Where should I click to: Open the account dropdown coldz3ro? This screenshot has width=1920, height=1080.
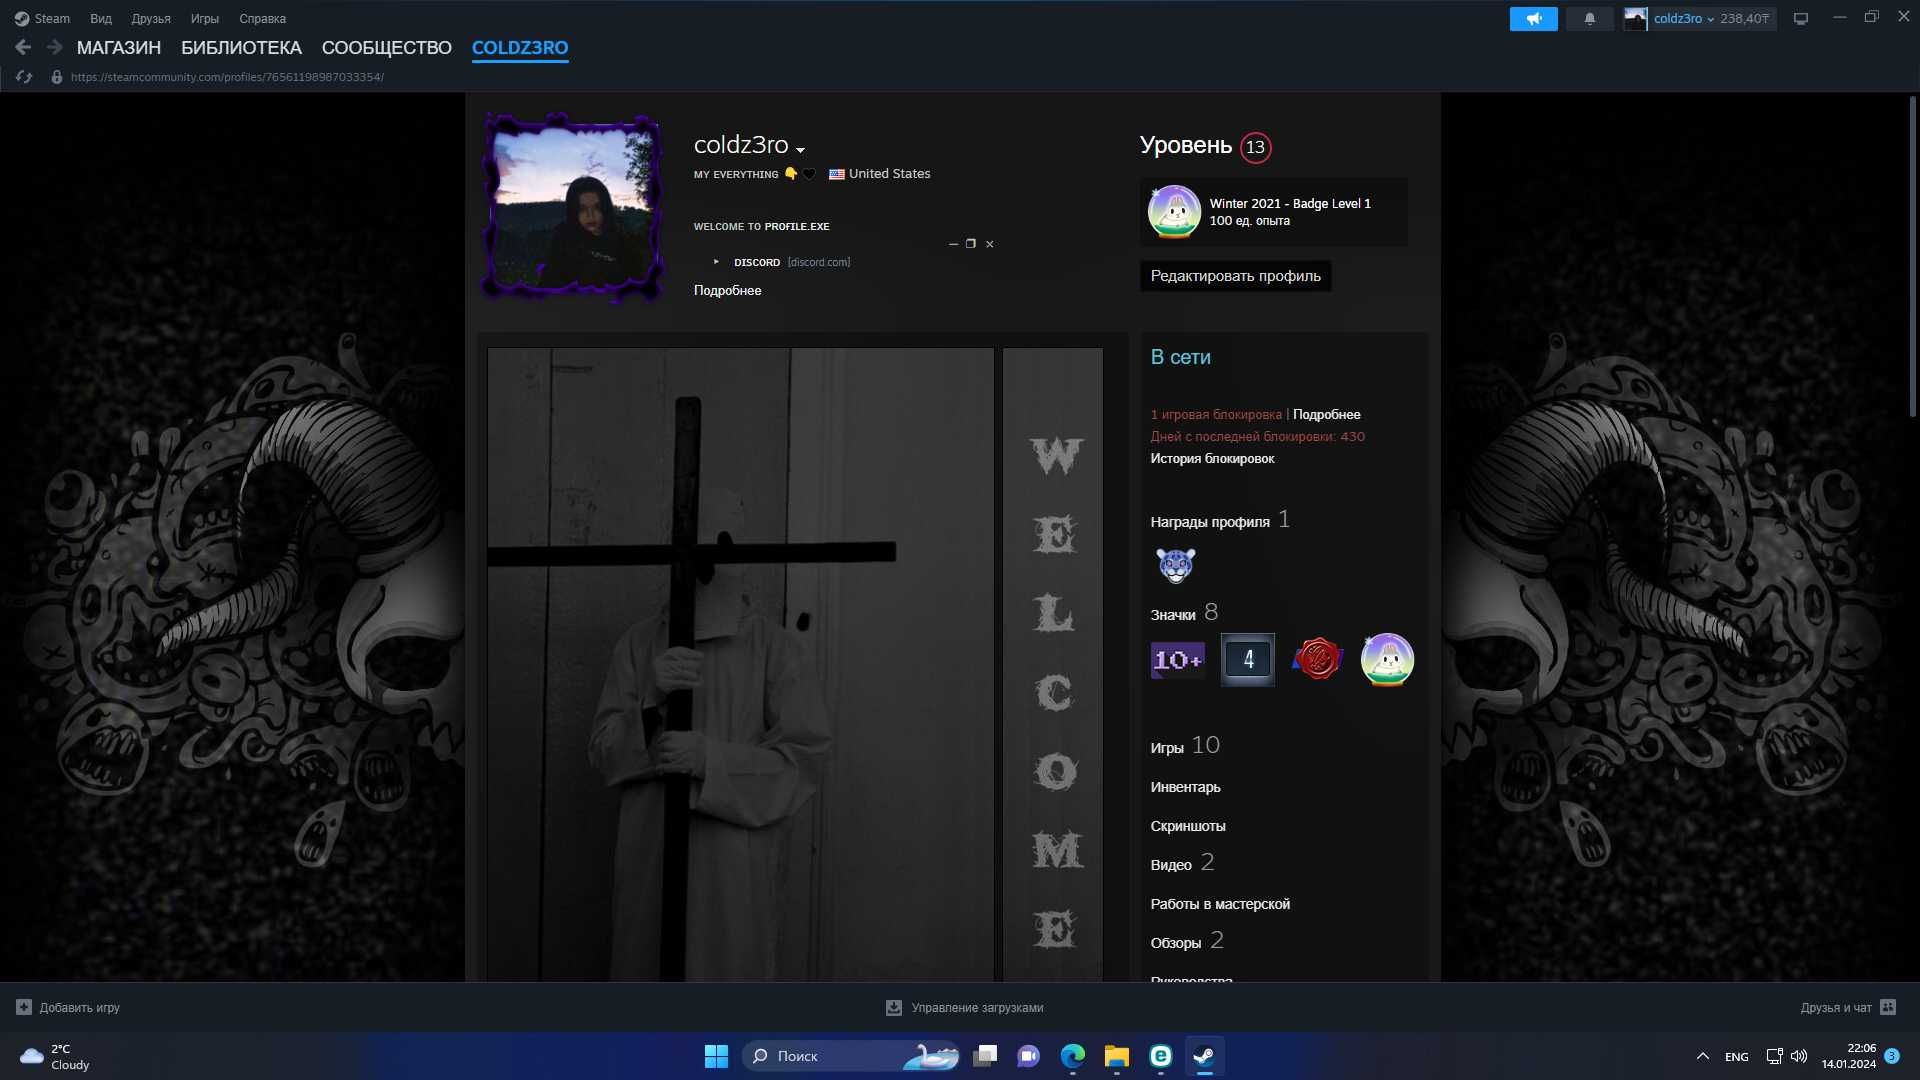point(1684,18)
